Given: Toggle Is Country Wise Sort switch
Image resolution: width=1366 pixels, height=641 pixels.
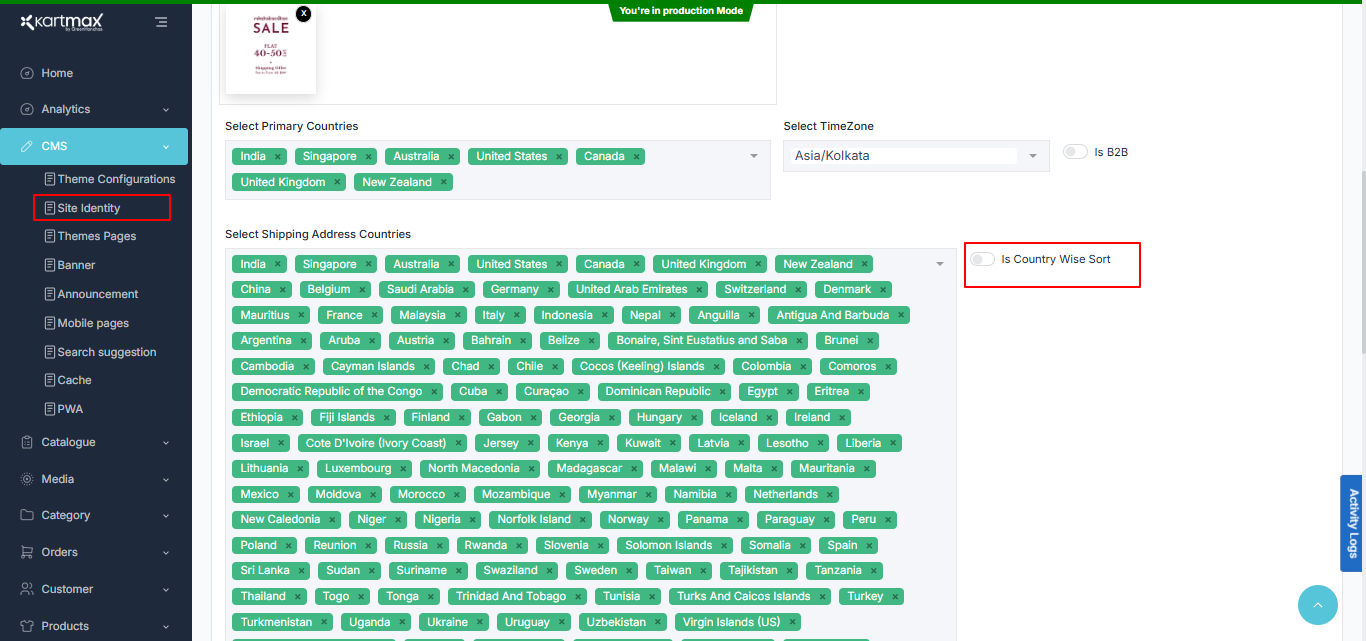Looking at the screenshot, I should click(x=982, y=259).
